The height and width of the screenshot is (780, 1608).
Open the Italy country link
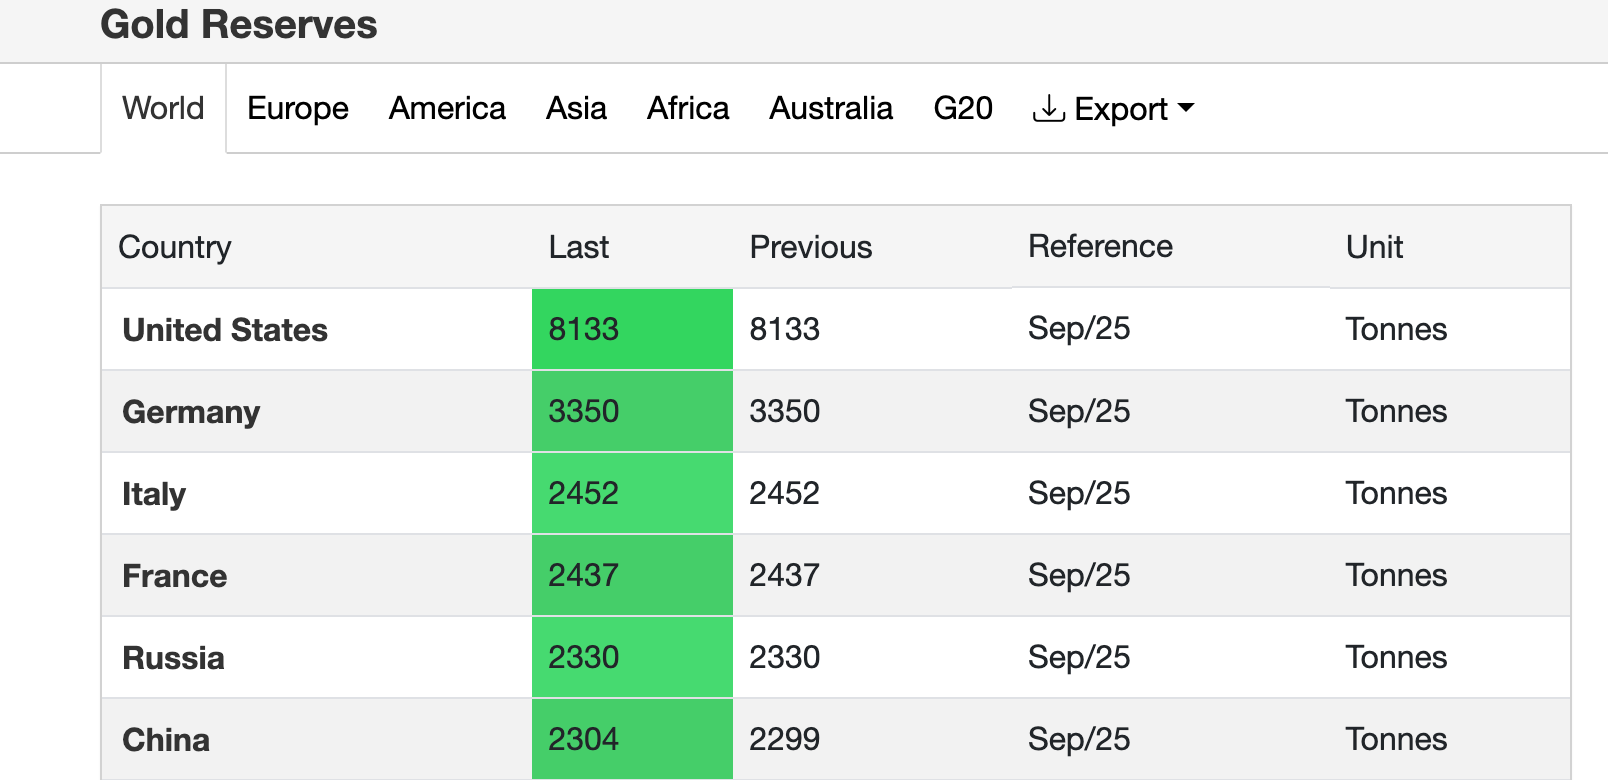pos(154,494)
